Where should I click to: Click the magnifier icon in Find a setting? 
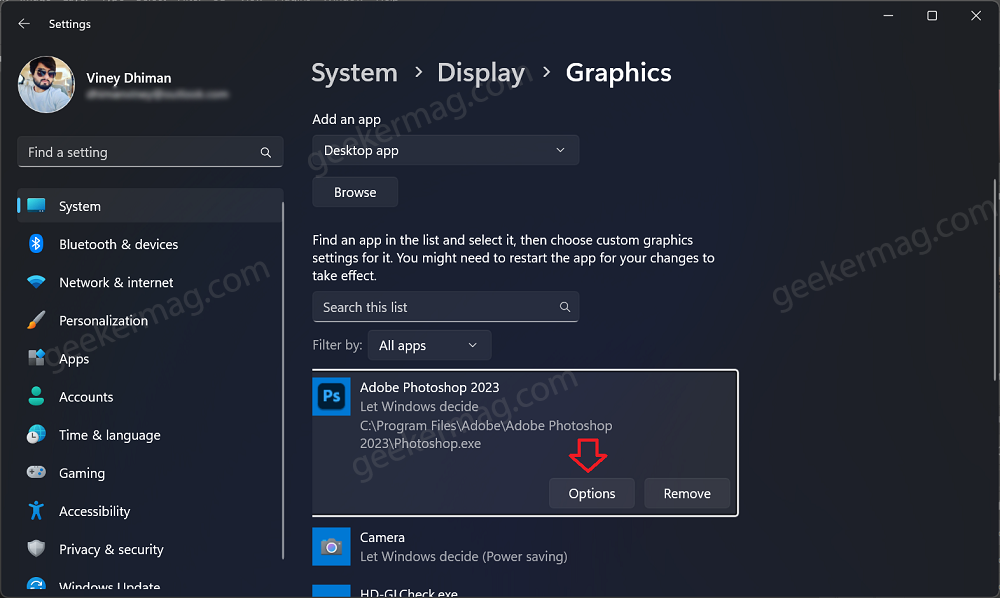point(266,152)
